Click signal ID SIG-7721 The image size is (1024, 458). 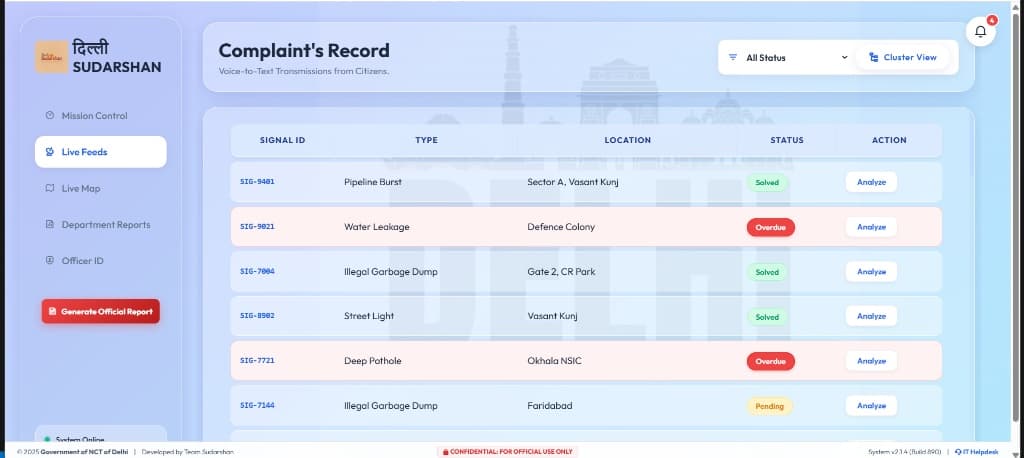pyautogui.click(x=257, y=361)
